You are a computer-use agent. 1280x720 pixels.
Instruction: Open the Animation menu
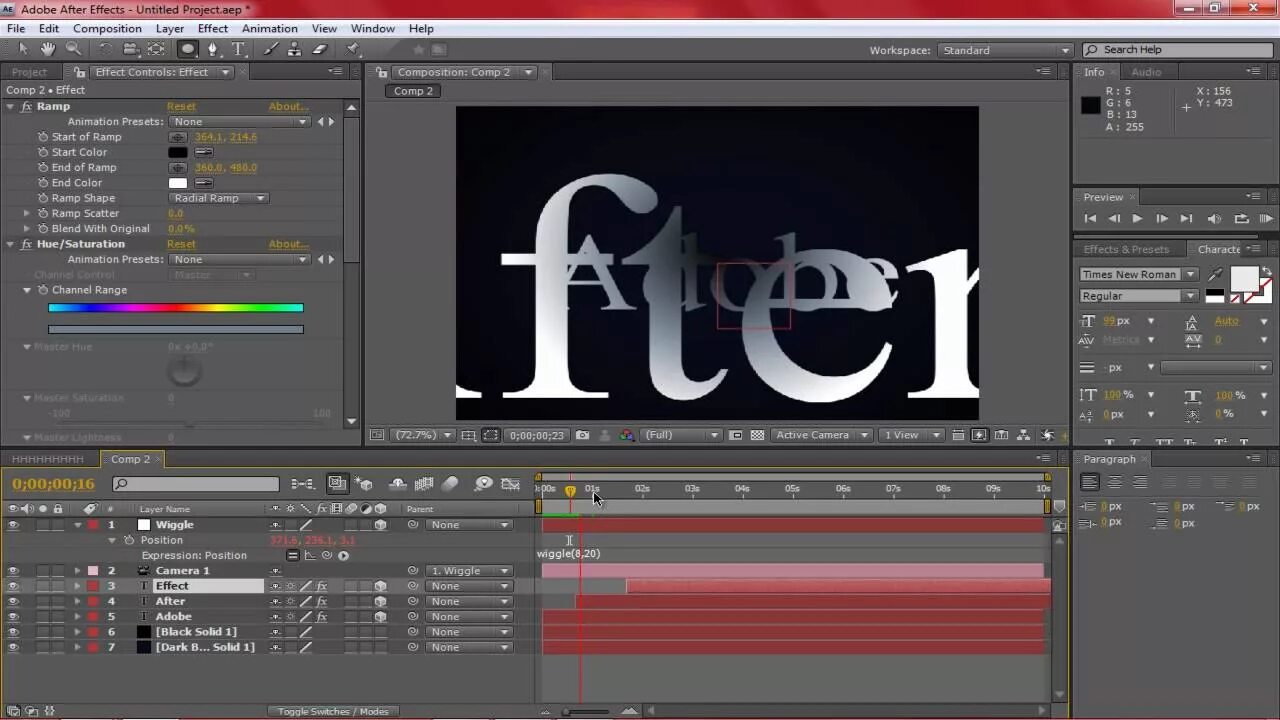[x=269, y=29]
